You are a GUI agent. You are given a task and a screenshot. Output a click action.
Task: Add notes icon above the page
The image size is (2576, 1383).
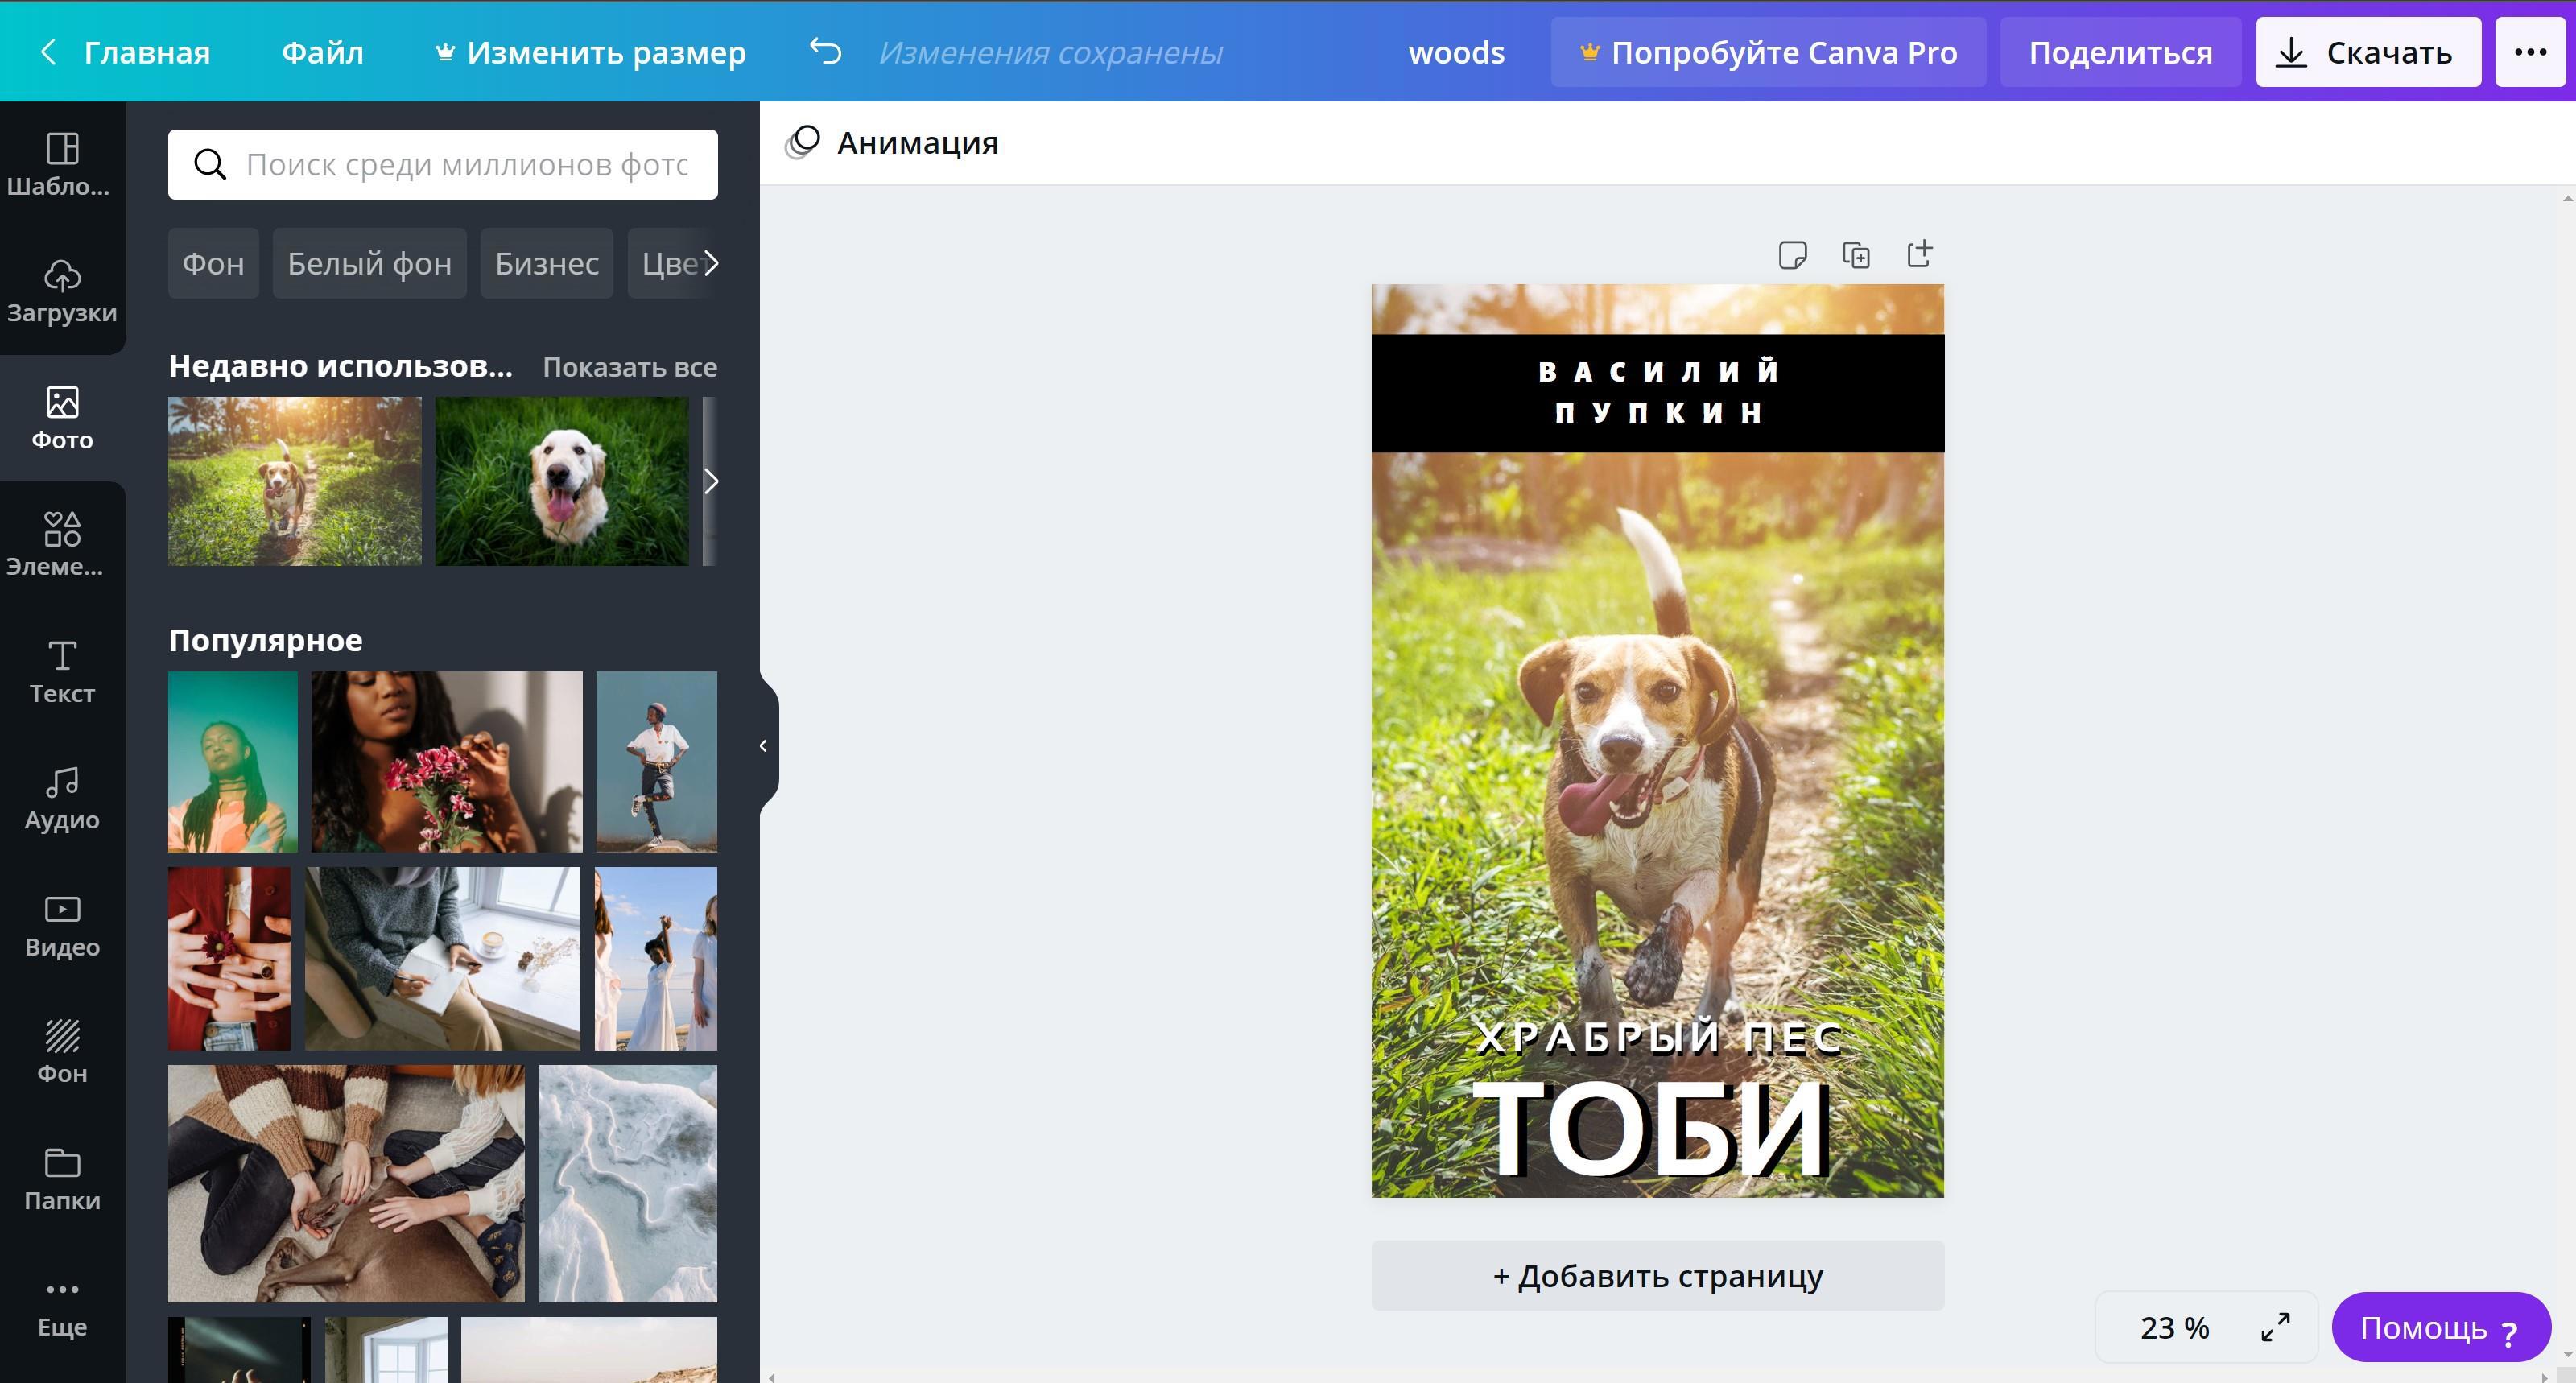click(x=1792, y=255)
